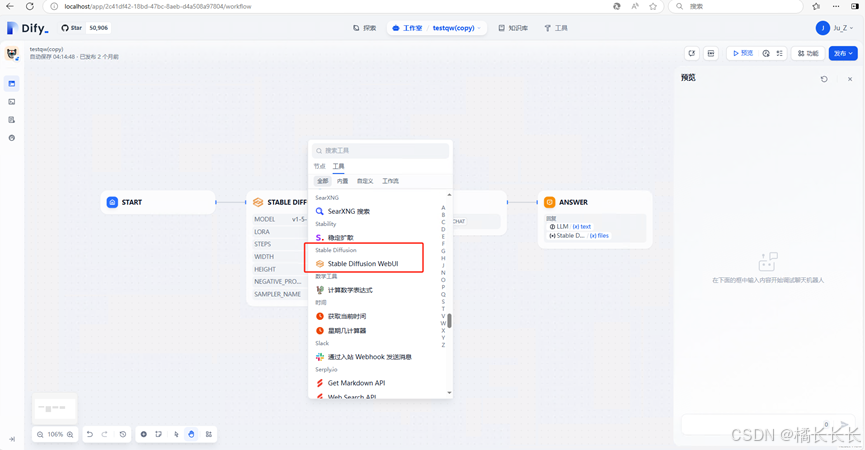Screen dimensions: 865x450
Task: Jump to letter S in tool index
Action: (x=443, y=302)
